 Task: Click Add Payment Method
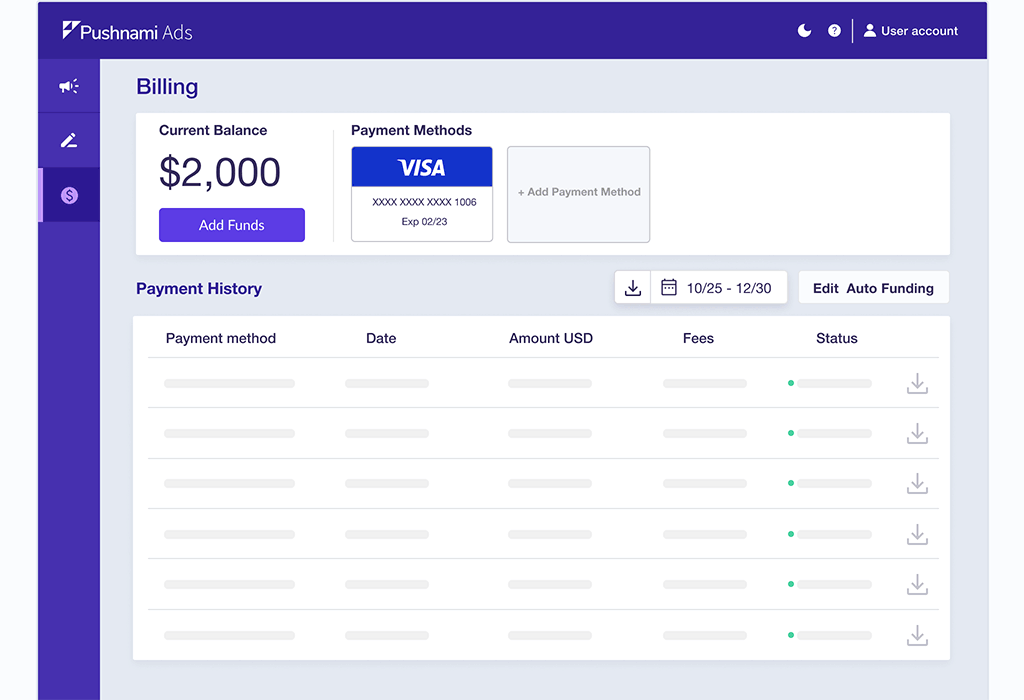tap(578, 193)
